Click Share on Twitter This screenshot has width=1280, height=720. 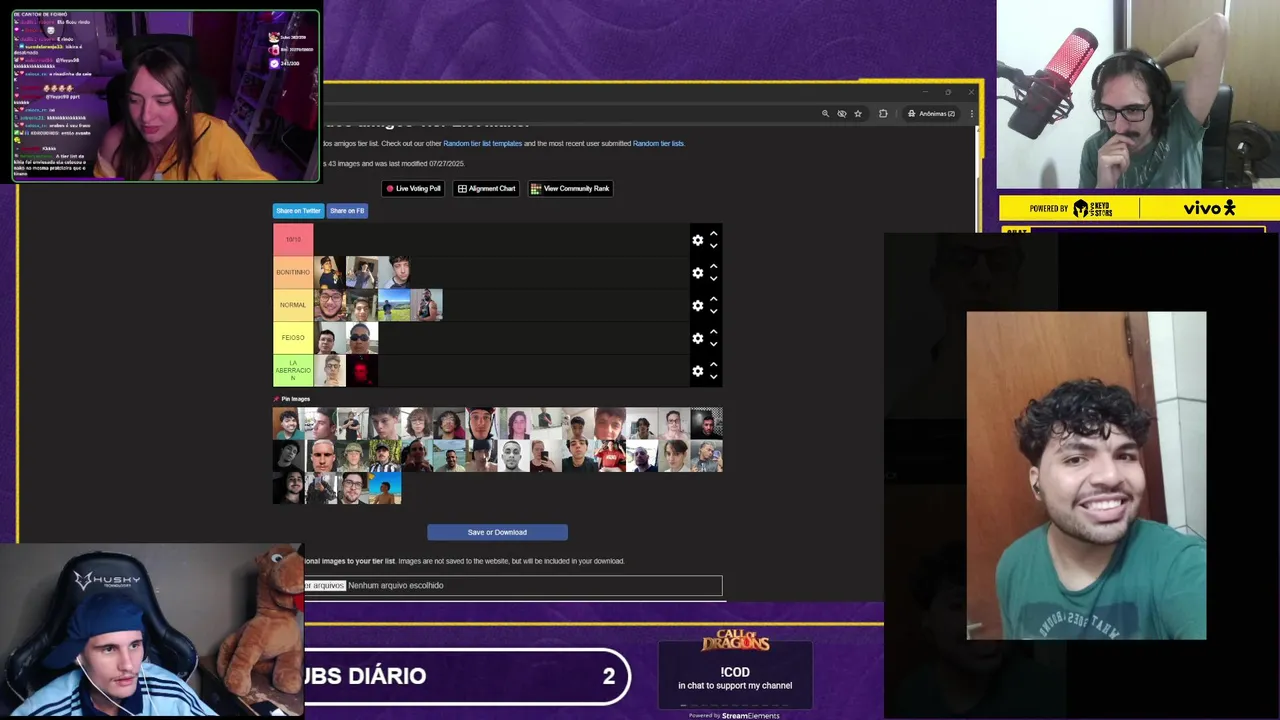click(298, 211)
